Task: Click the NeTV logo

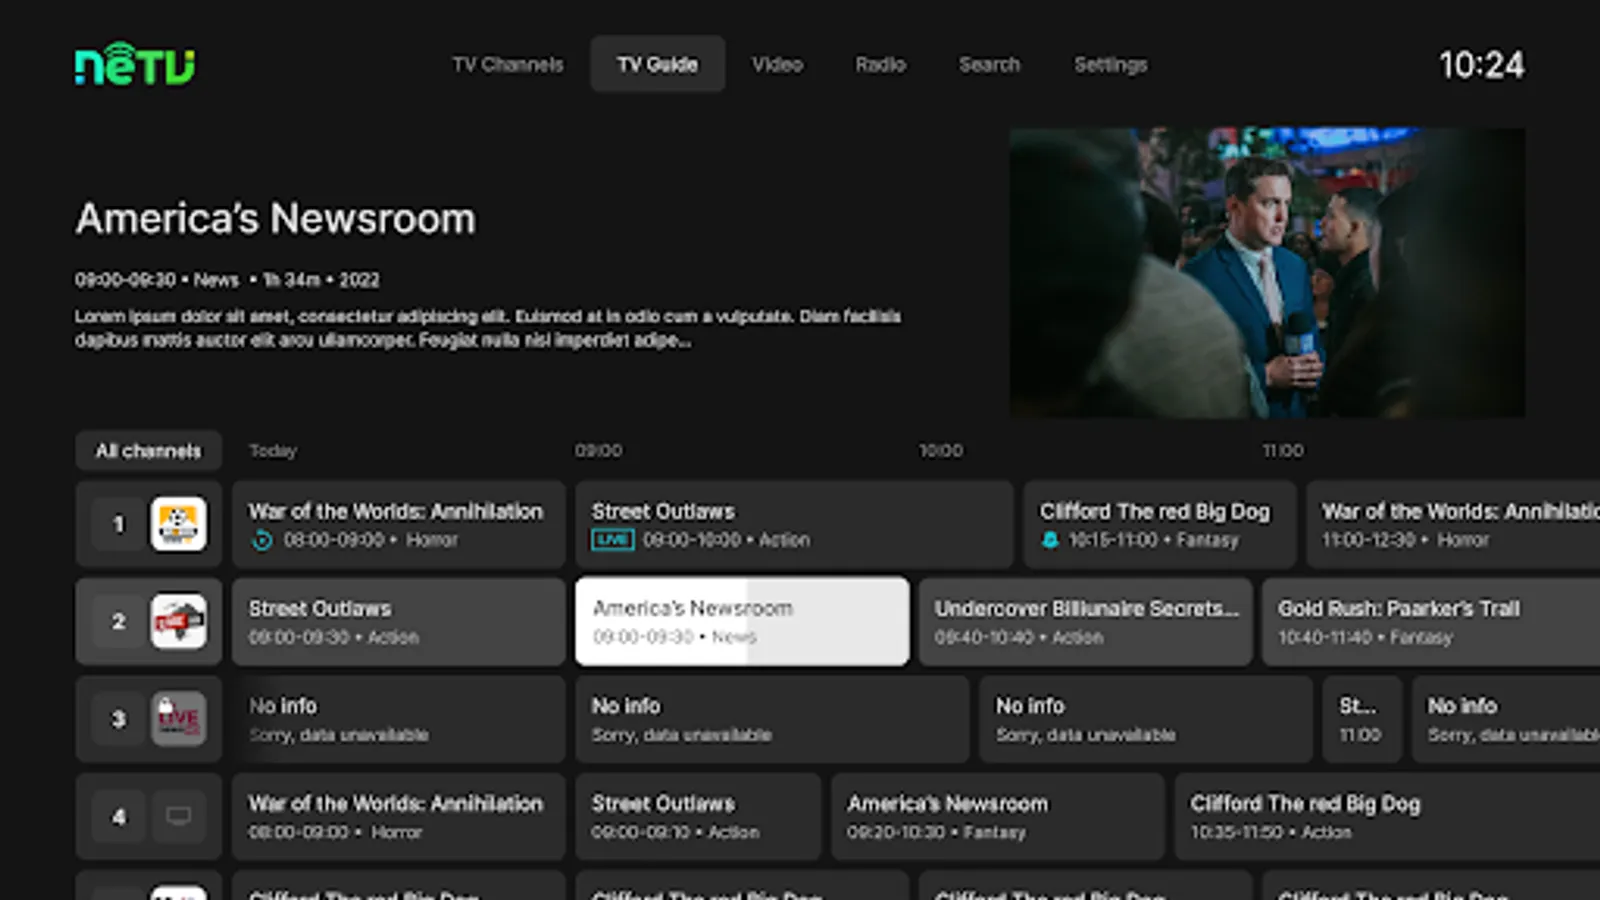Action: pos(134,64)
